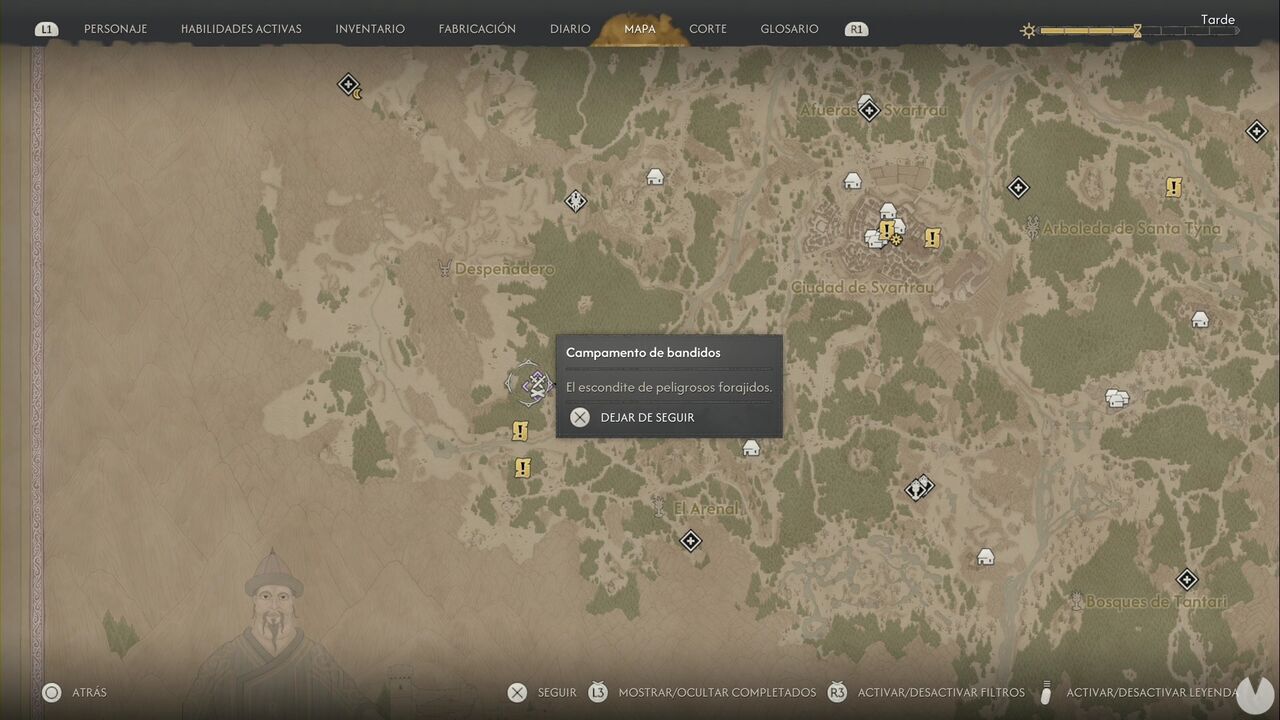Click the Ciudad de Svartrau label
This screenshot has width=1280, height=720.
click(x=862, y=287)
